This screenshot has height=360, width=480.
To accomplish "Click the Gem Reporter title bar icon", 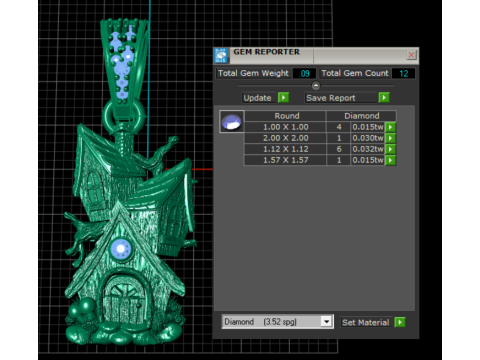I will 221,55.
